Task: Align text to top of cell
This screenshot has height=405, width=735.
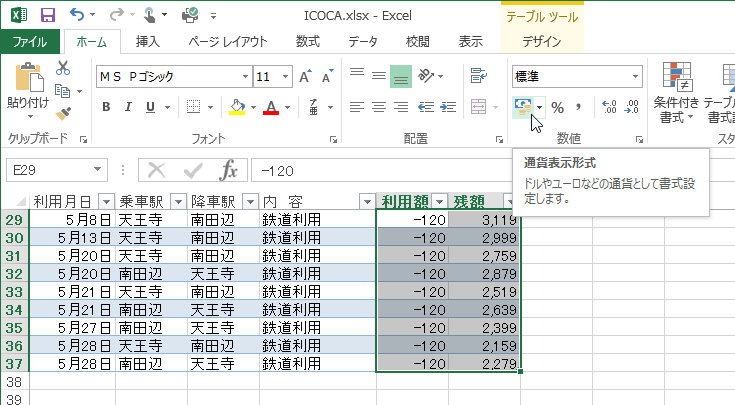Action: [357, 75]
